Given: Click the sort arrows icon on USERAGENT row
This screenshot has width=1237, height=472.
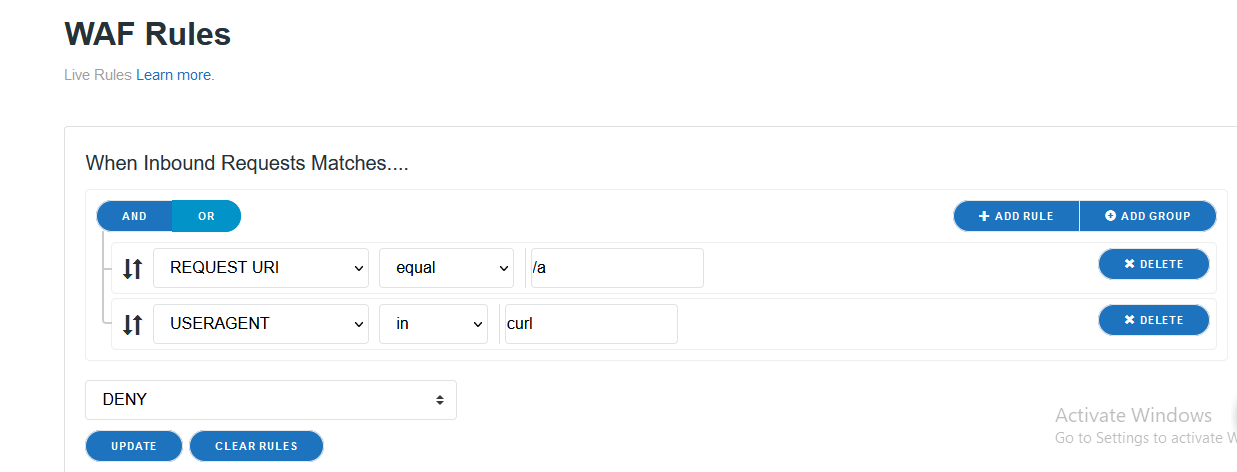Looking at the screenshot, I should click(133, 324).
